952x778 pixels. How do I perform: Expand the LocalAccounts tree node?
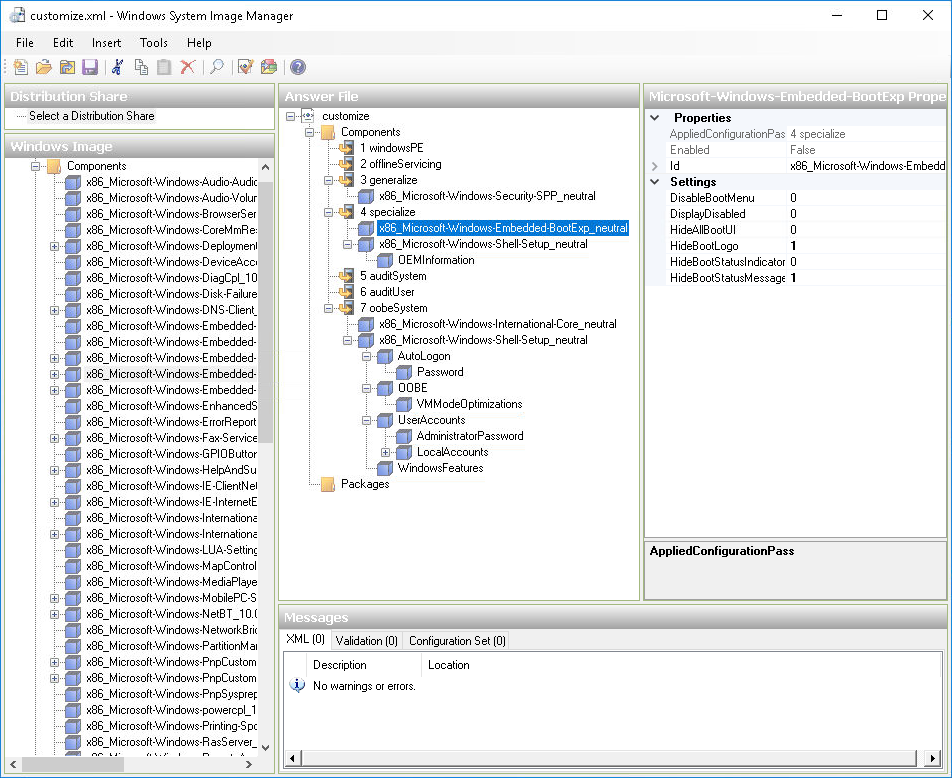pyautogui.click(x=386, y=452)
